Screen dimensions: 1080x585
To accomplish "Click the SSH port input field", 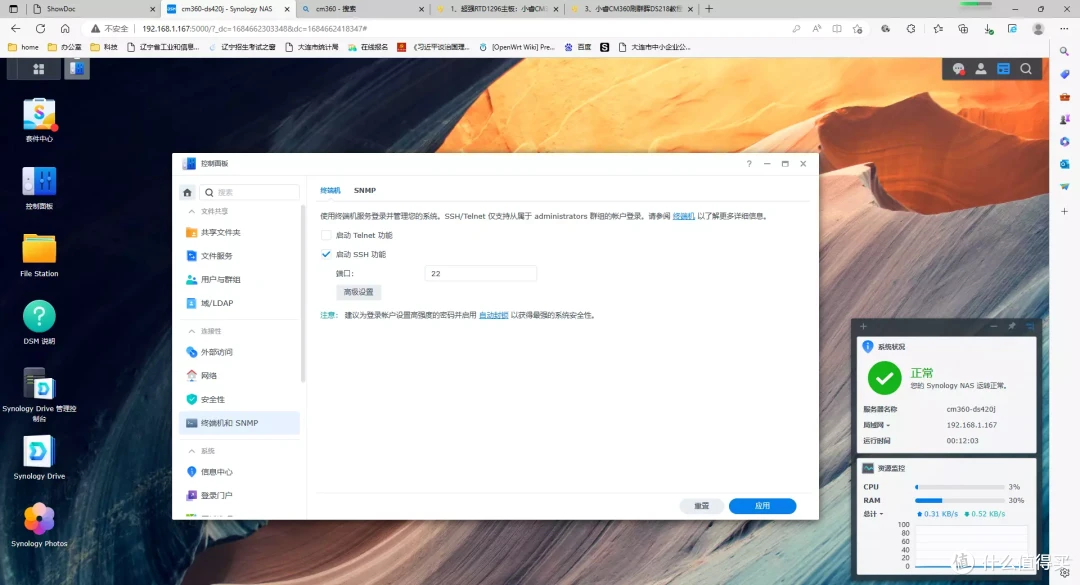I will tap(481, 274).
